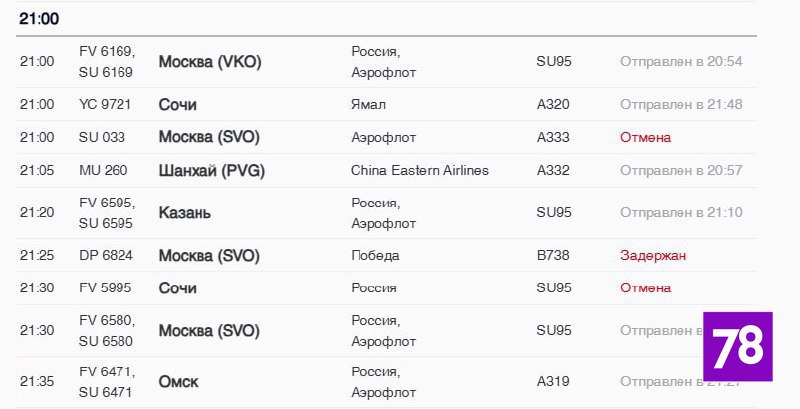Click the purple 78 channel logo

click(x=739, y=346)
